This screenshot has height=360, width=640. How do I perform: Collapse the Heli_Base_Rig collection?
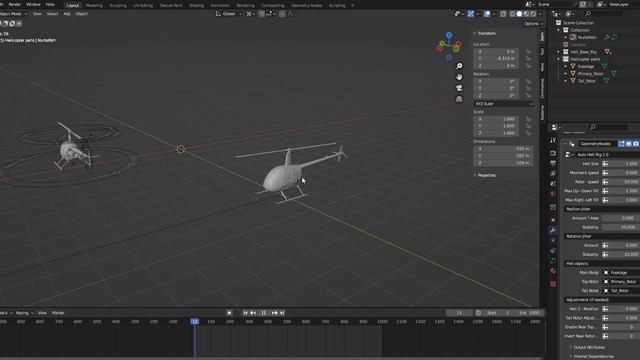pos(558,52)
